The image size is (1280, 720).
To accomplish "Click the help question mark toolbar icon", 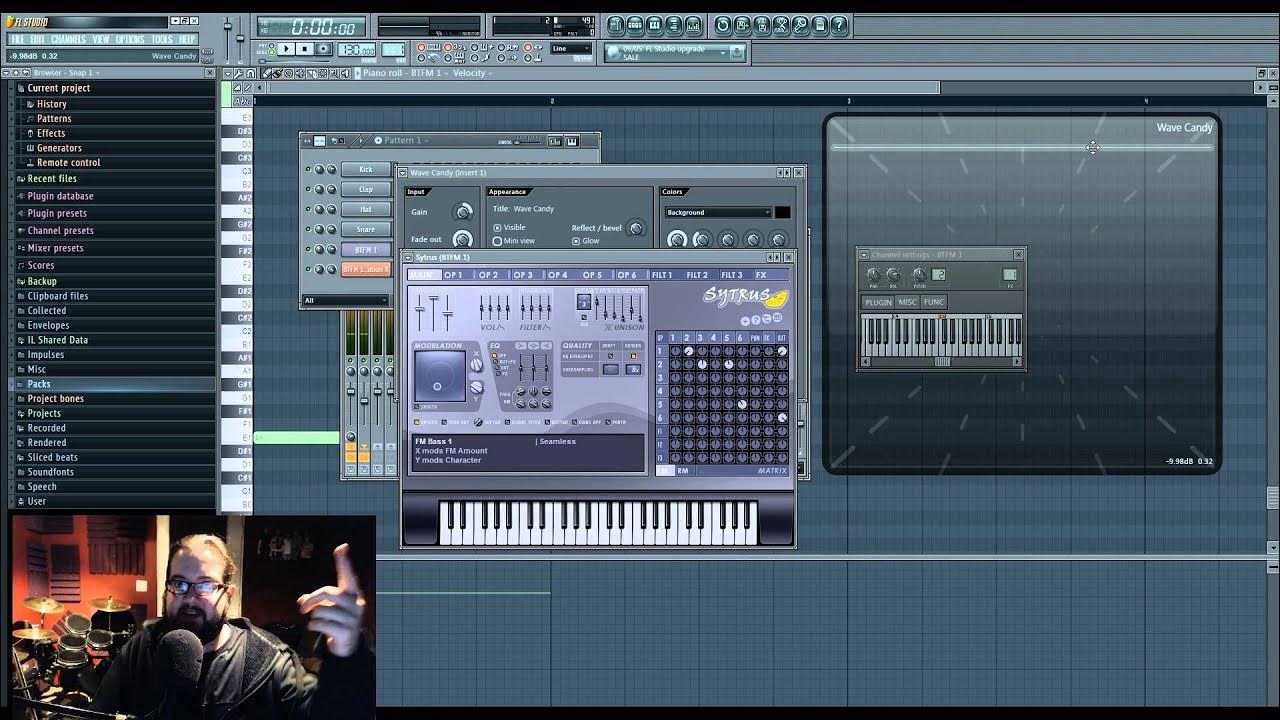I will point(839,25).
